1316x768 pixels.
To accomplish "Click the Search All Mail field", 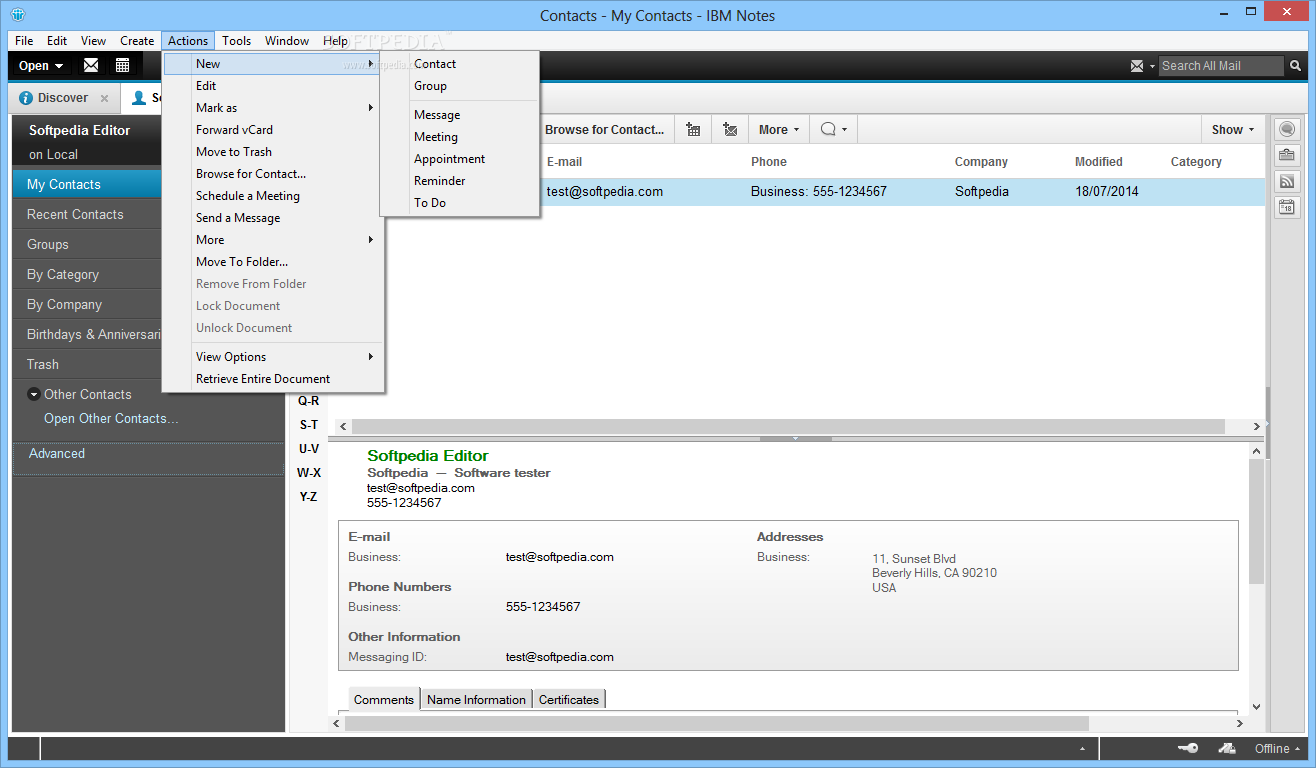I will (1221, 66).
